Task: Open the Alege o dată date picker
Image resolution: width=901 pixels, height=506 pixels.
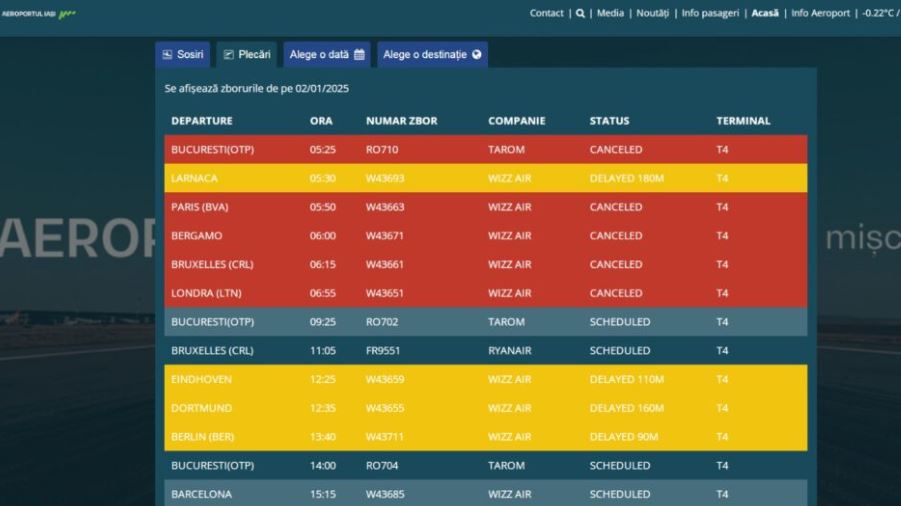Action: click(x=327, y=55)
